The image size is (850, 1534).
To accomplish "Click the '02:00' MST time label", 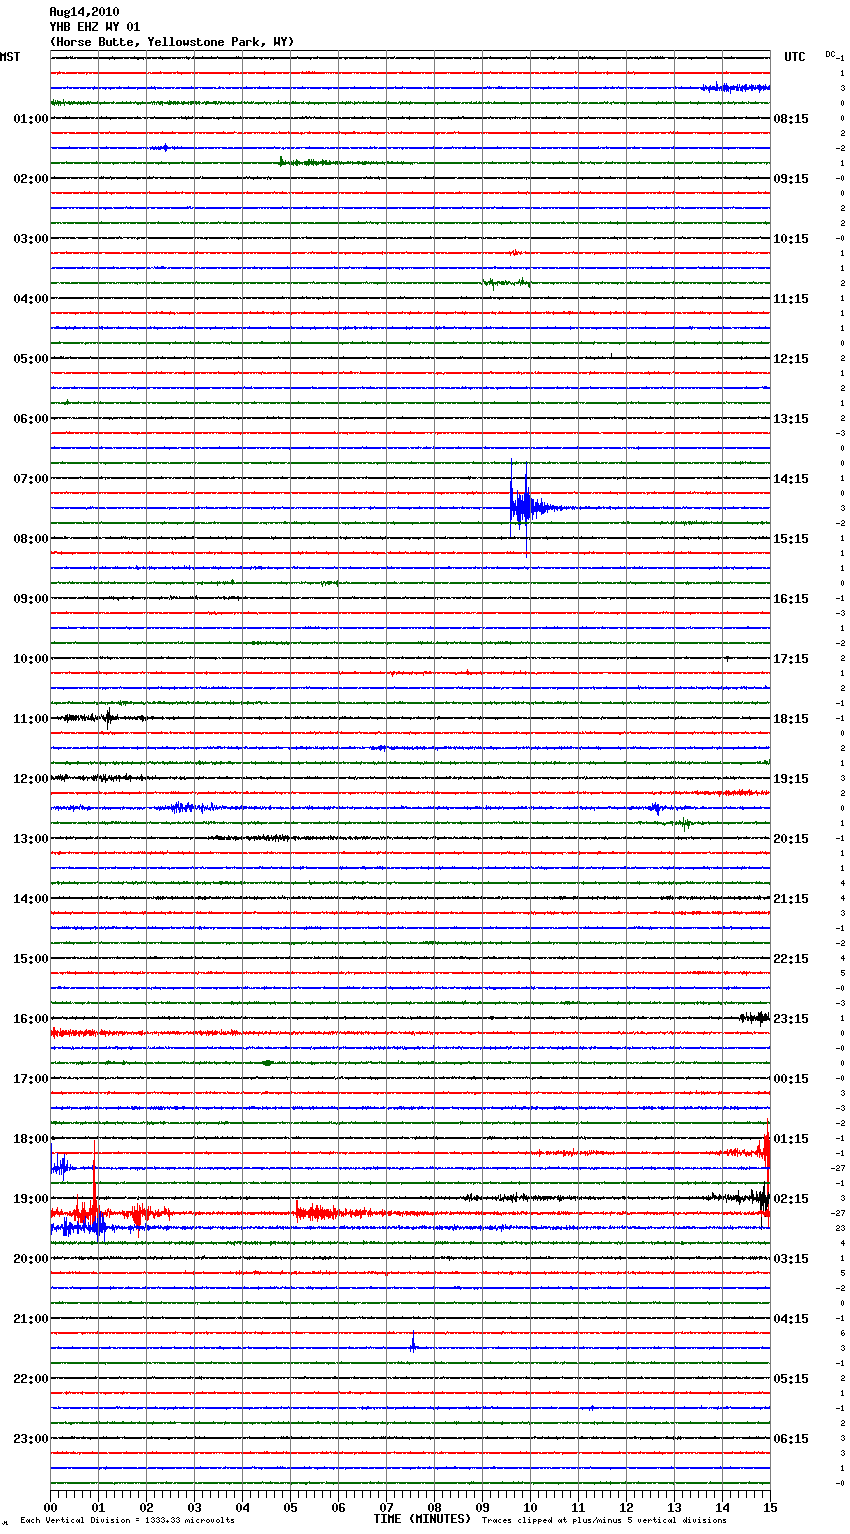I will click(31, 179).
